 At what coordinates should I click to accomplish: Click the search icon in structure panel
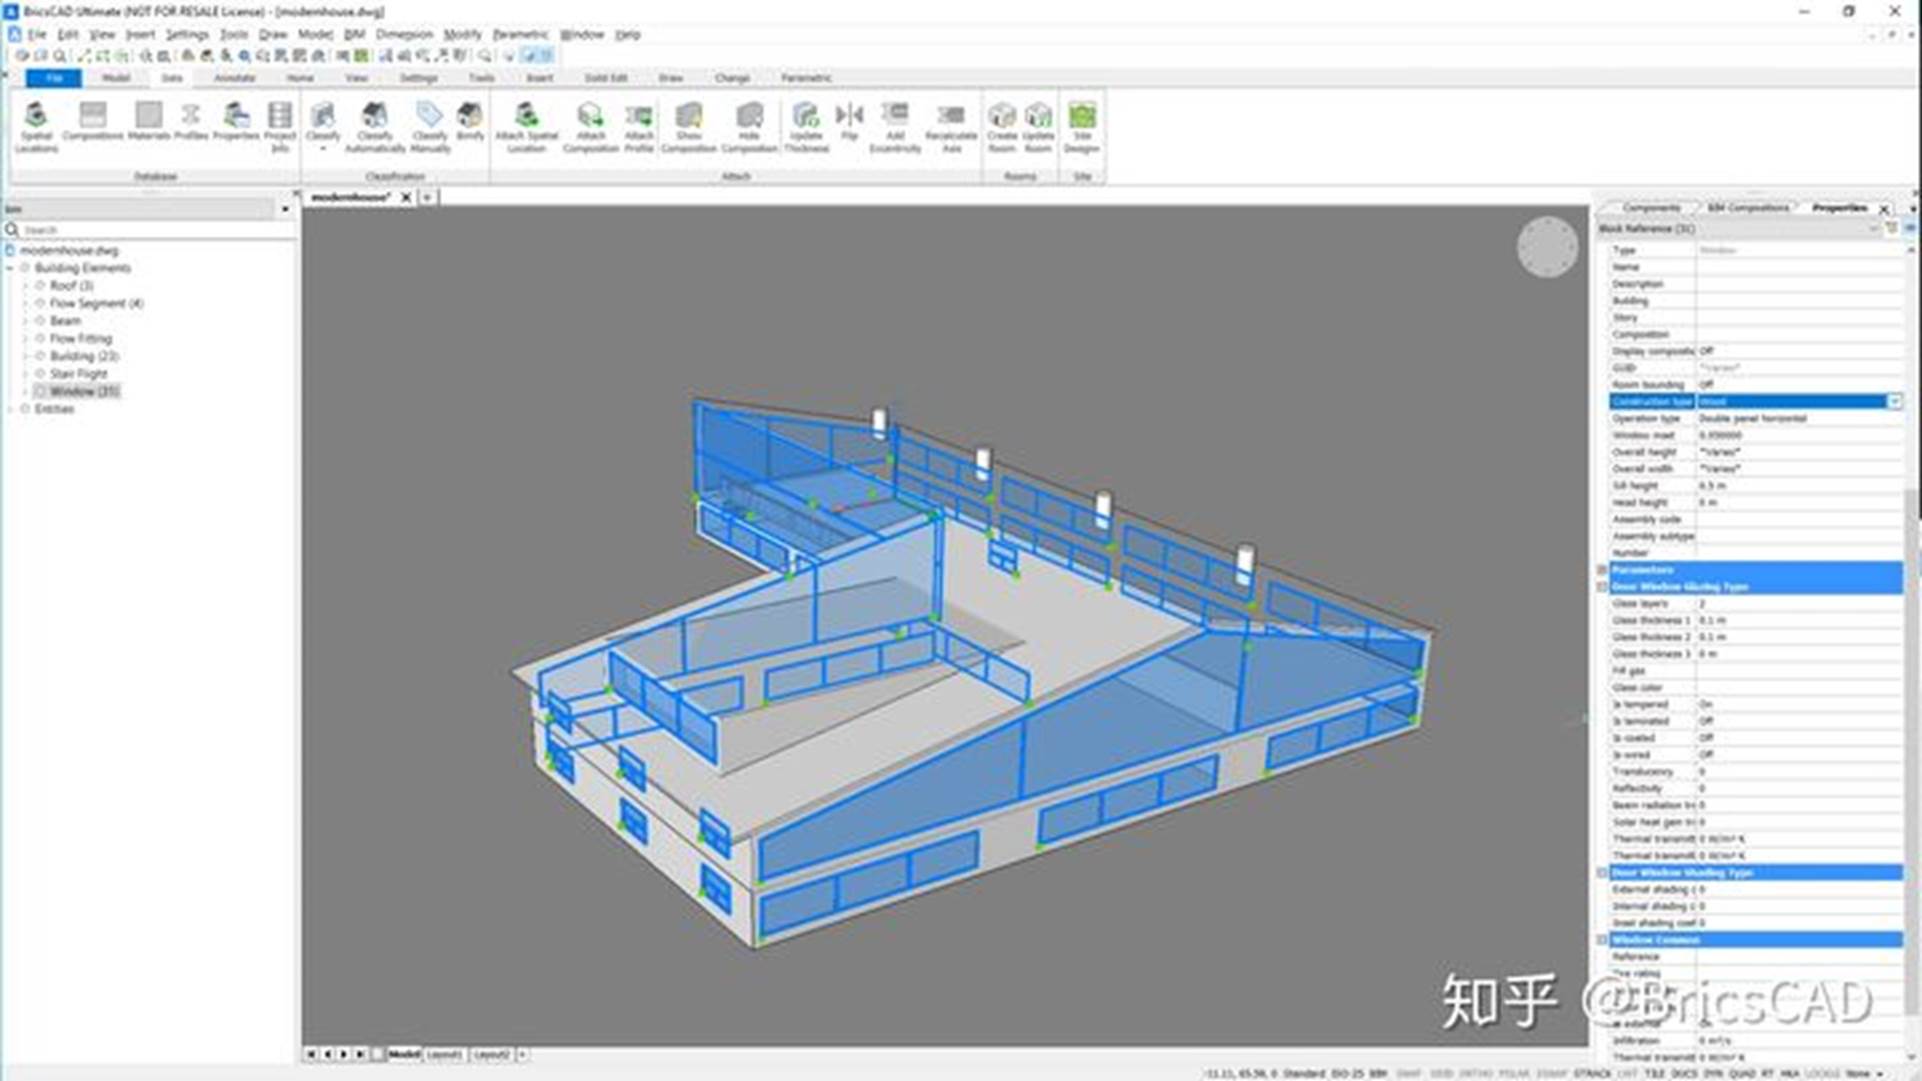tap(12, 230)
